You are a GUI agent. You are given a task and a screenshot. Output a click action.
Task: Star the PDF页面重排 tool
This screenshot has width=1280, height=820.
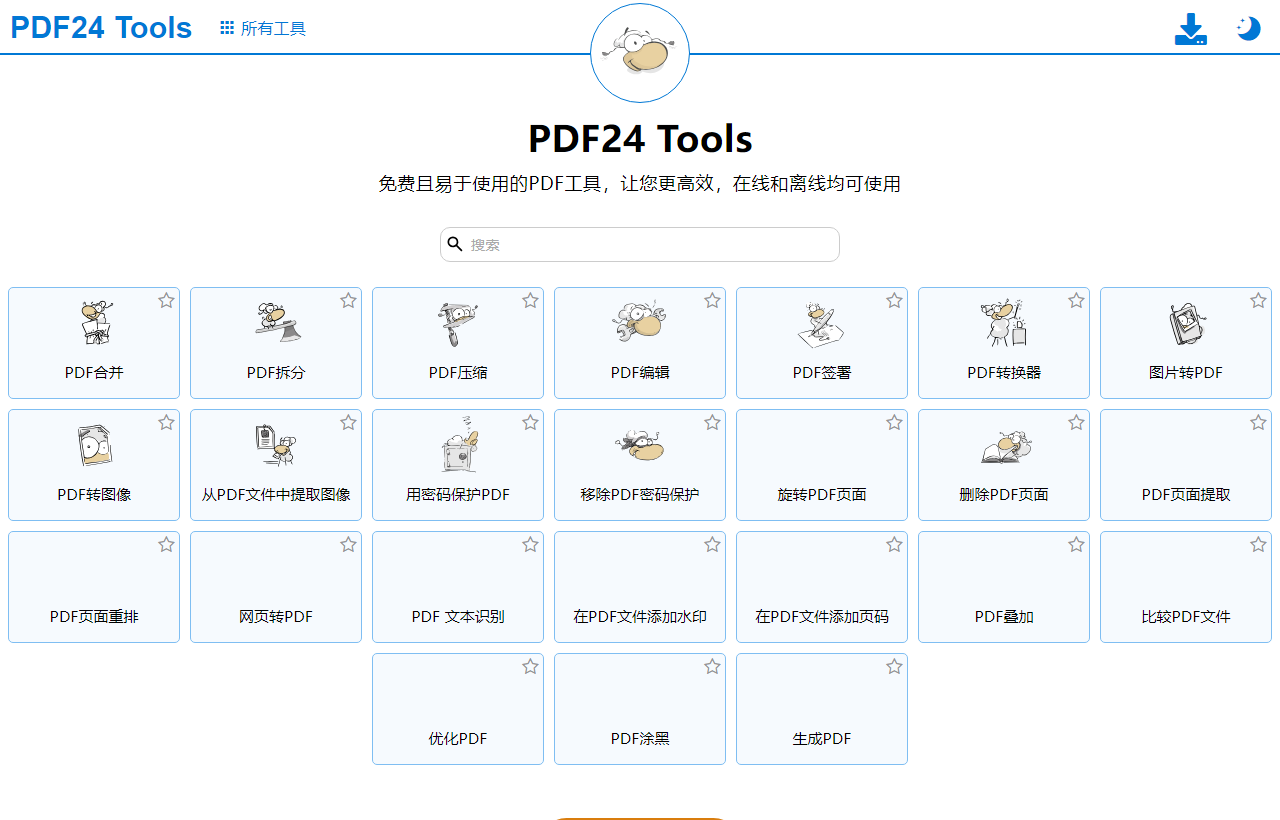click(x=166, y=544)
